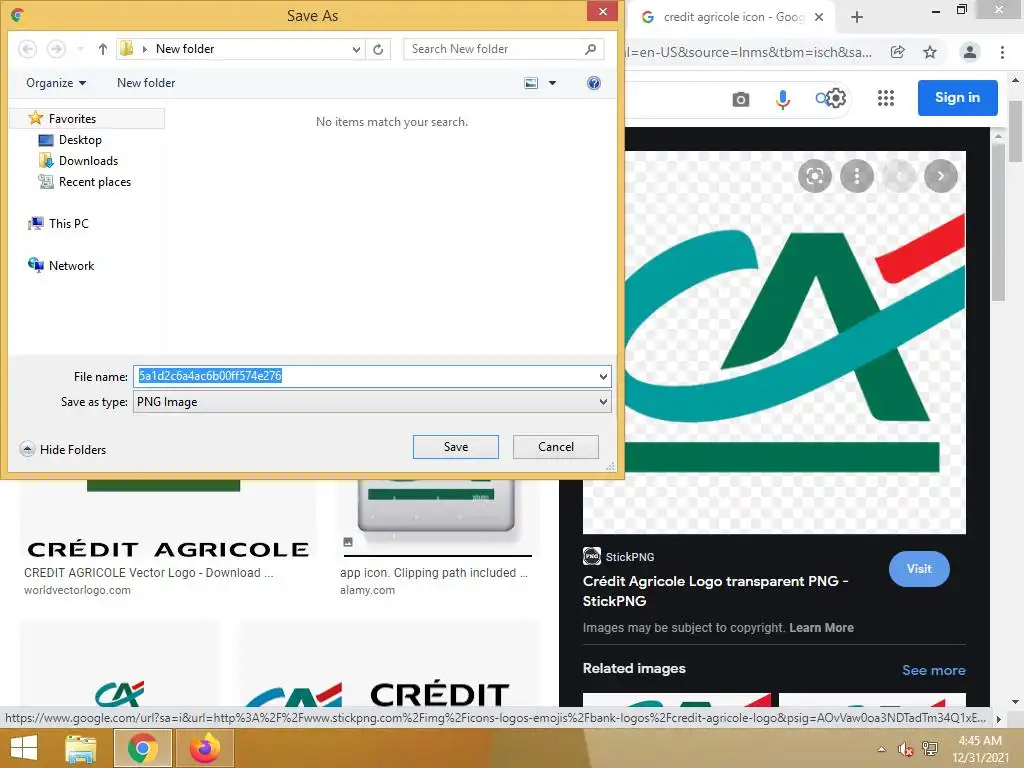Screen dimensions: 1024x768
Task: Click the Sign in button
Action: (957, 98)
